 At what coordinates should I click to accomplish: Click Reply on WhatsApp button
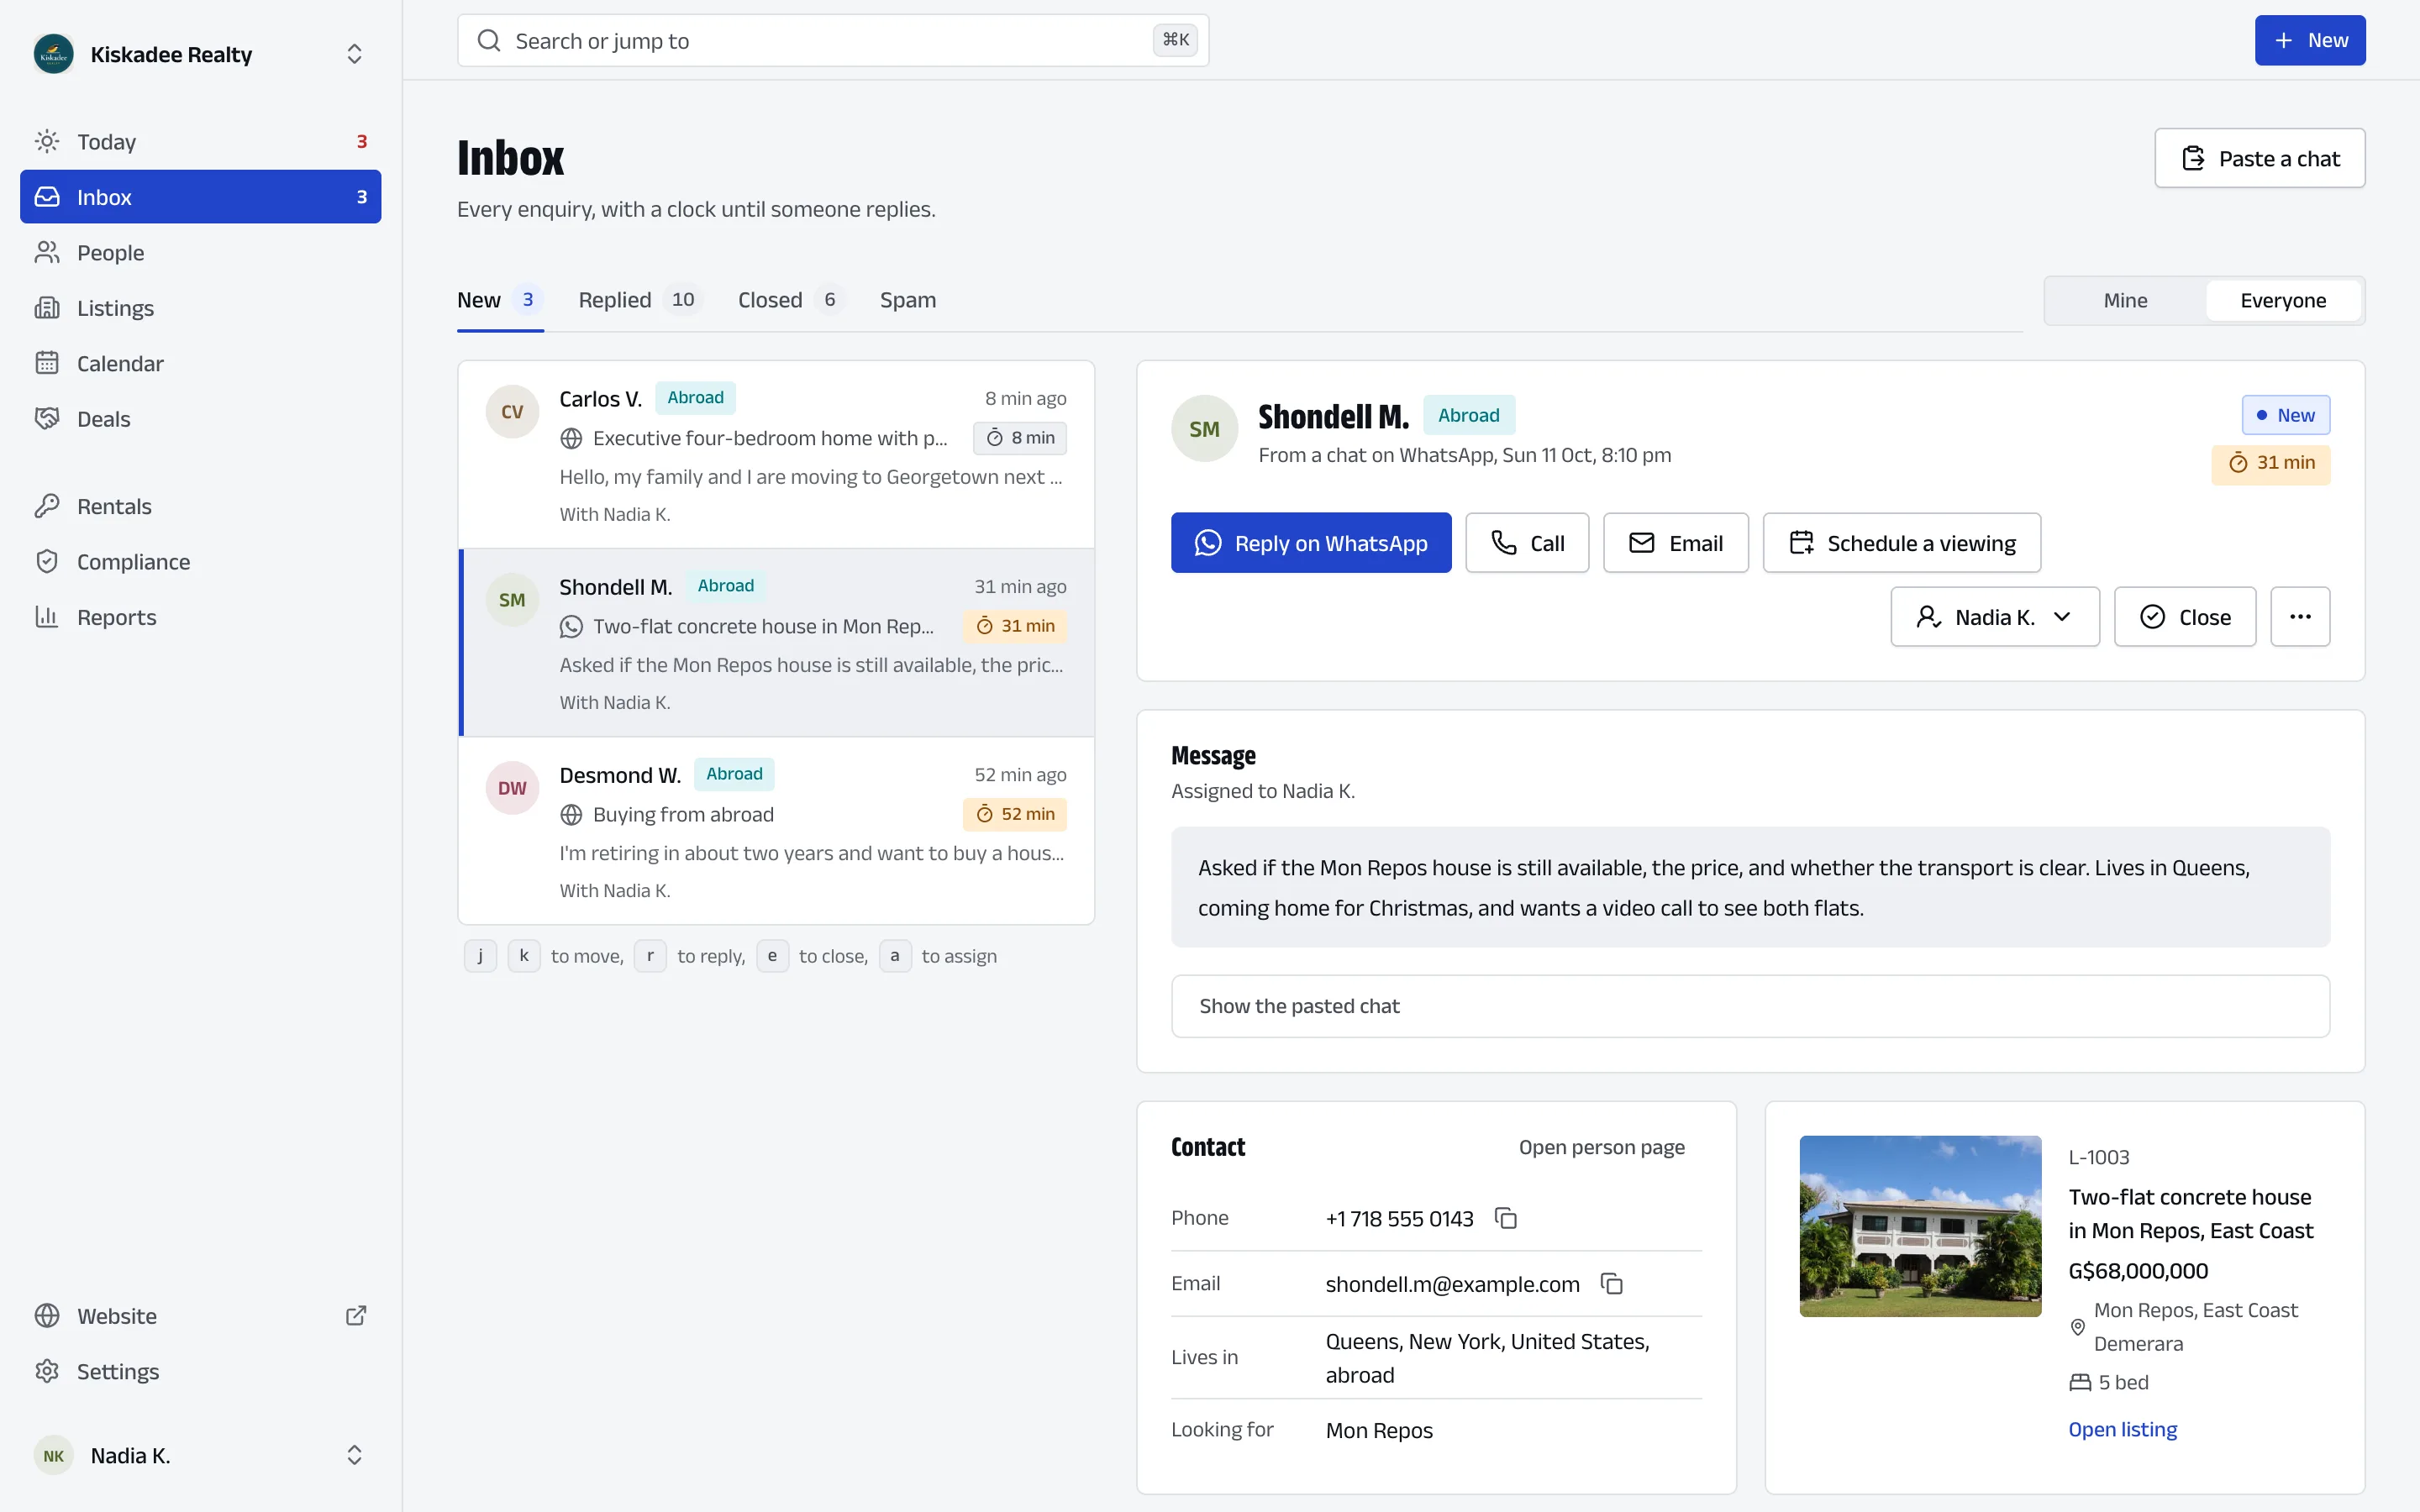coord(1311,543)
